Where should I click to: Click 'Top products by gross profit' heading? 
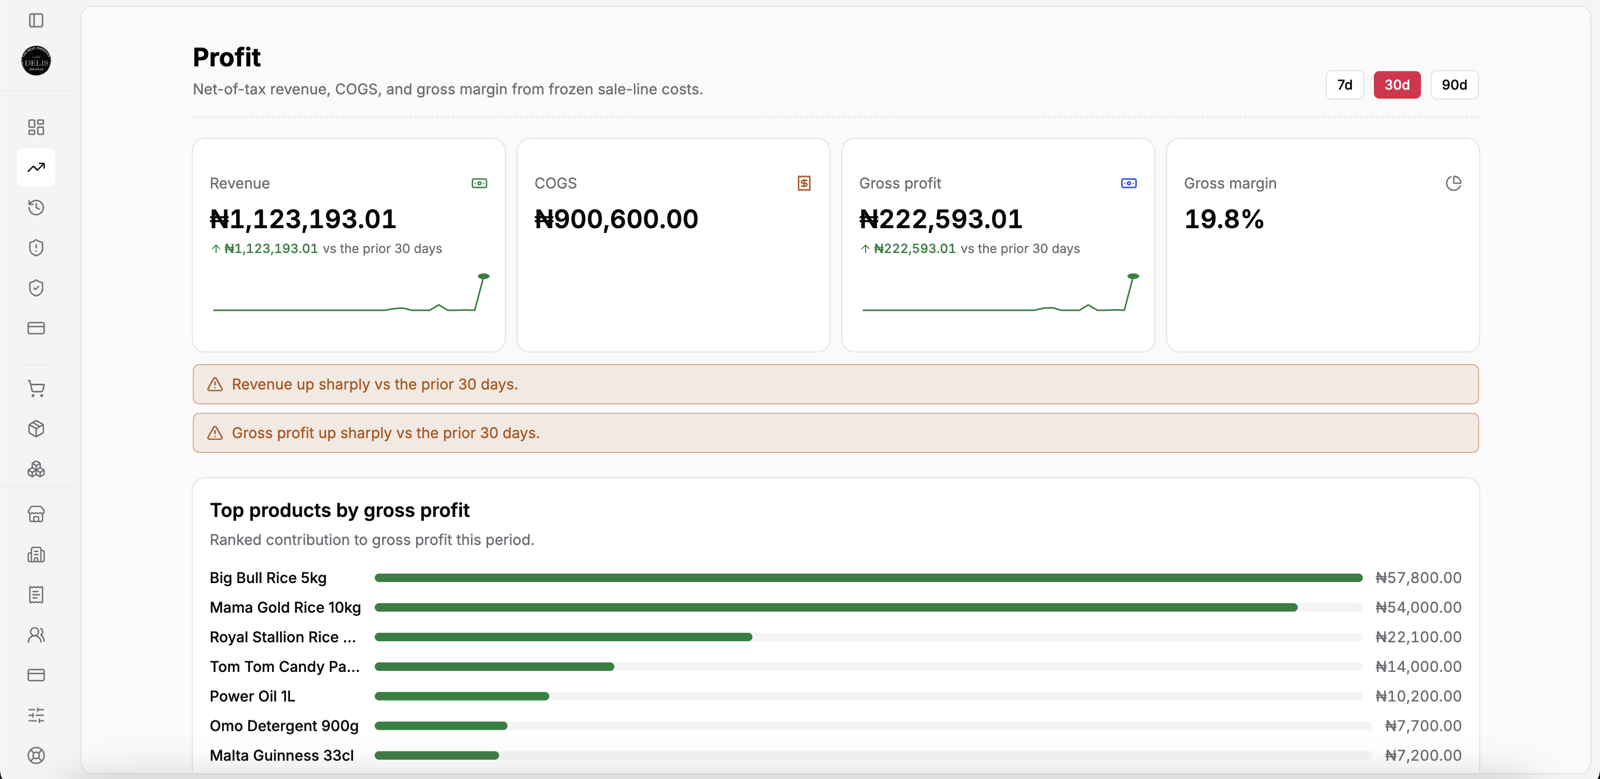pyautogui.click(x=340, y=510)
